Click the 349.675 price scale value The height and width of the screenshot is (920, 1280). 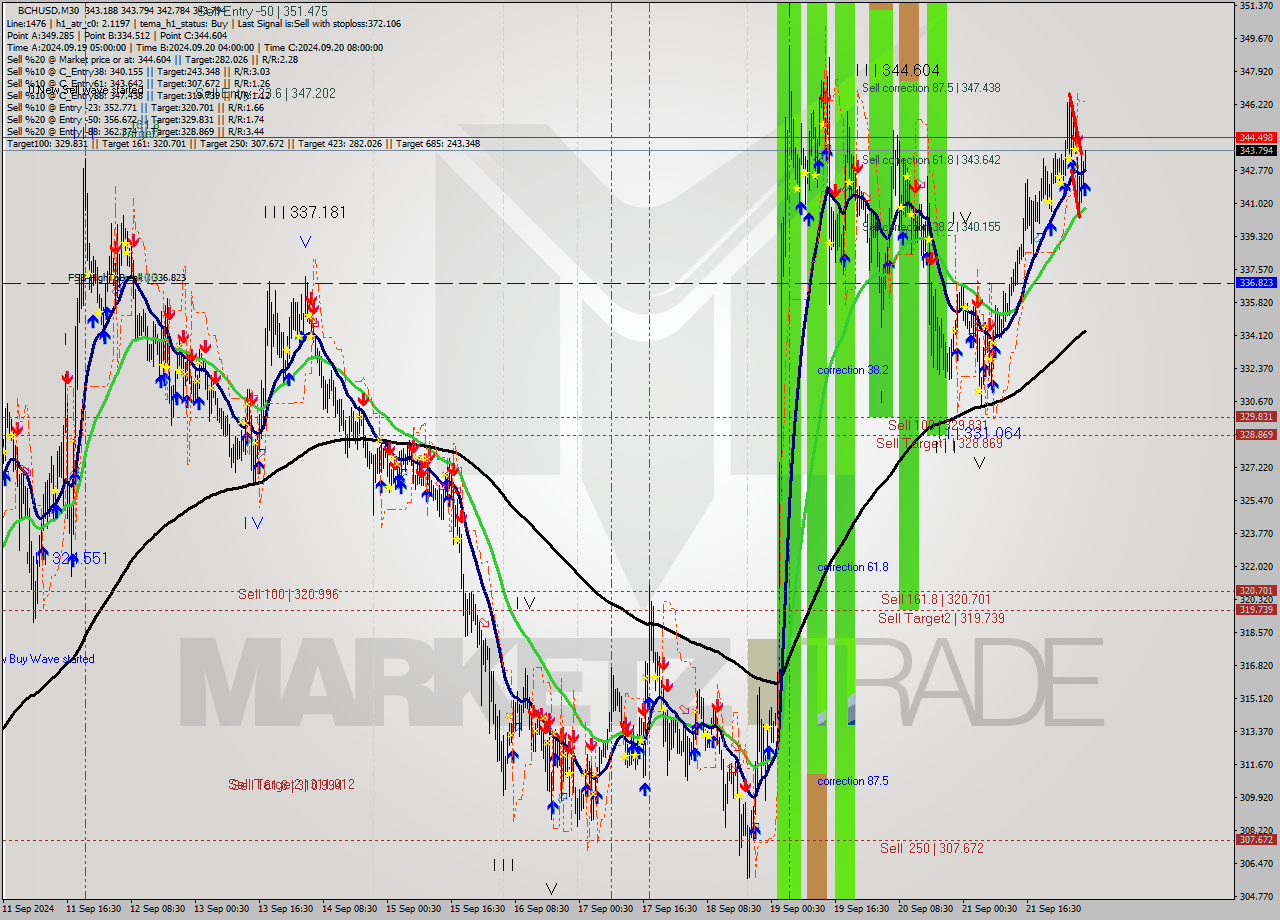(x=1256, y=39)
